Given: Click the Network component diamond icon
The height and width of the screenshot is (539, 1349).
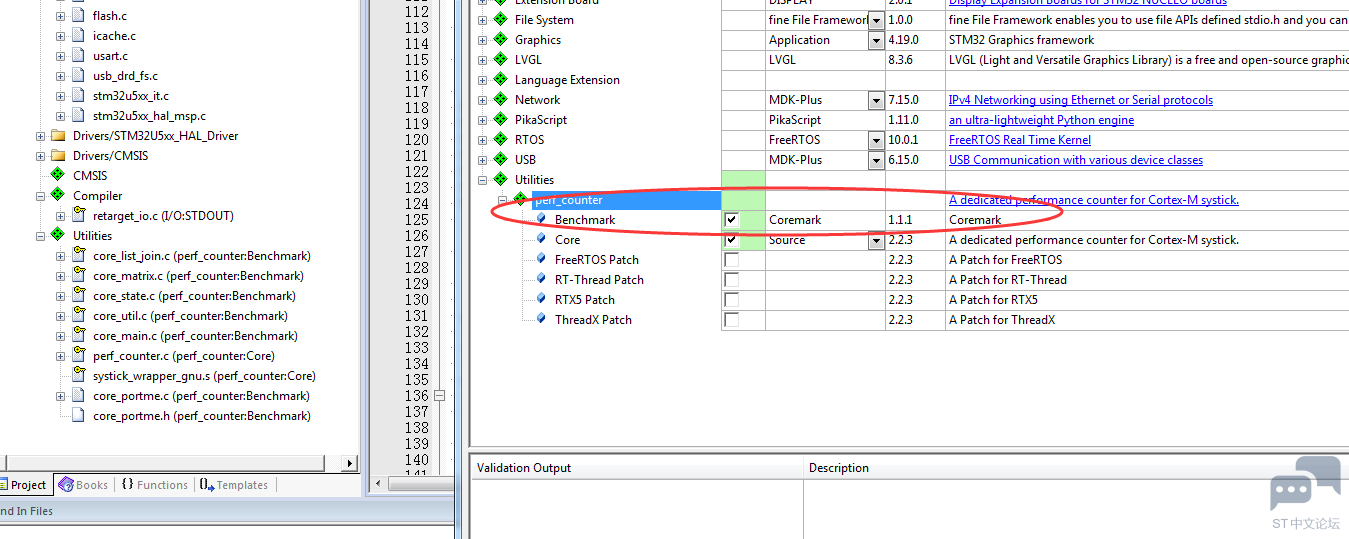Looking at the screenshot, I should point(500,100).
